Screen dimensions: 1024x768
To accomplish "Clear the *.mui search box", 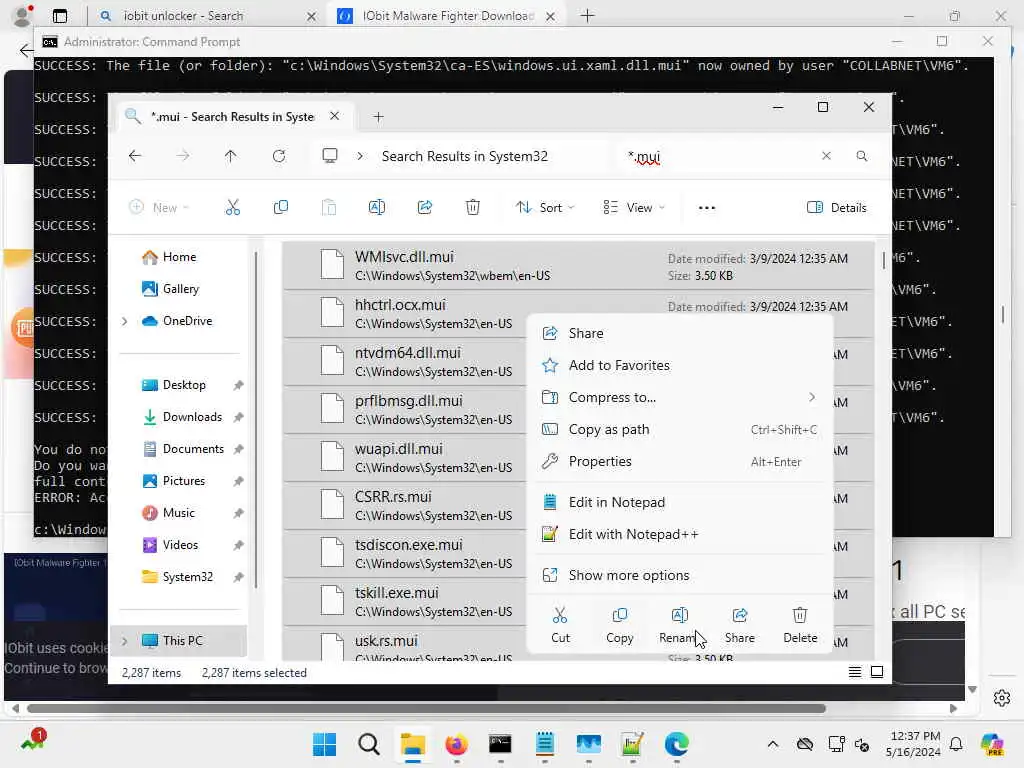I will [x=826, y=156].
